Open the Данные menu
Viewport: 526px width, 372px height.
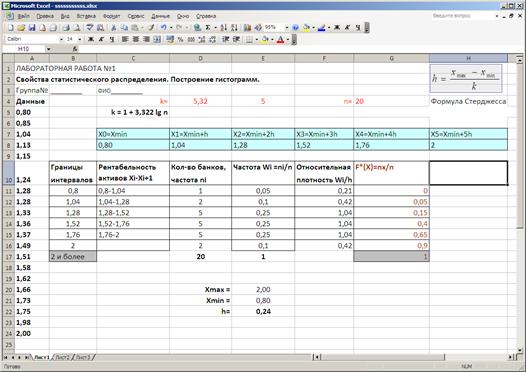[160, 16]
